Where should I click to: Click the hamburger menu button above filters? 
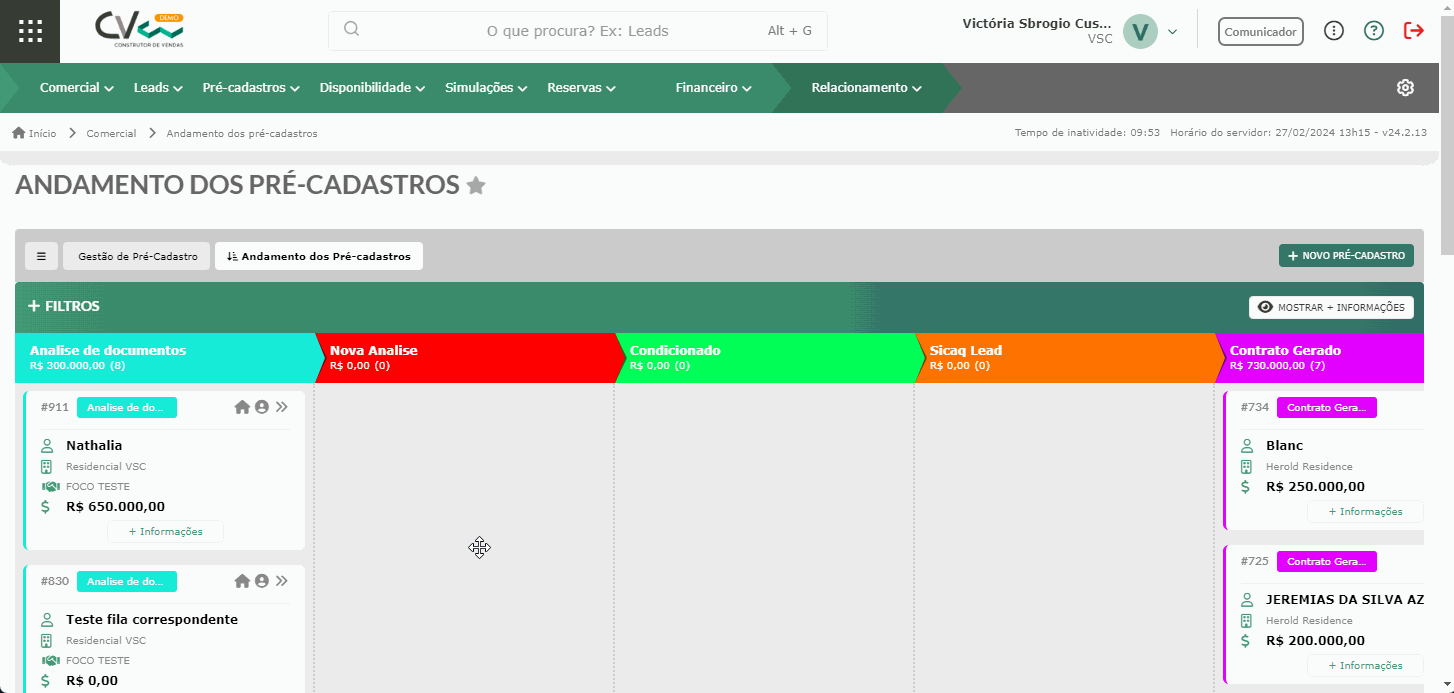coord(41,256)
